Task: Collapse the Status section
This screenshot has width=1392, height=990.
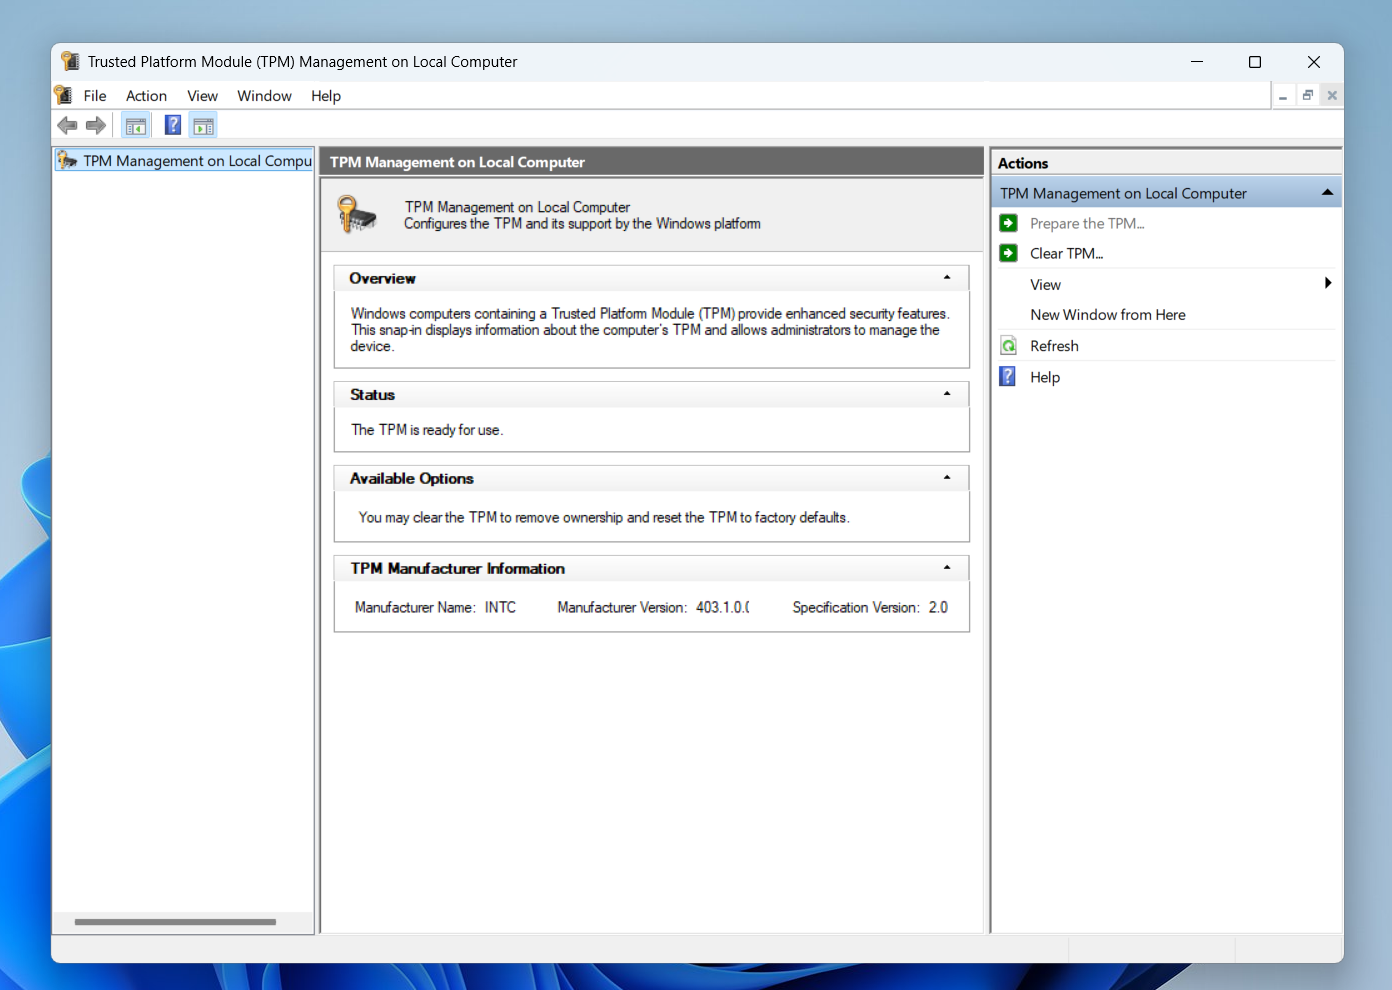Action: (x=947, y=393)
